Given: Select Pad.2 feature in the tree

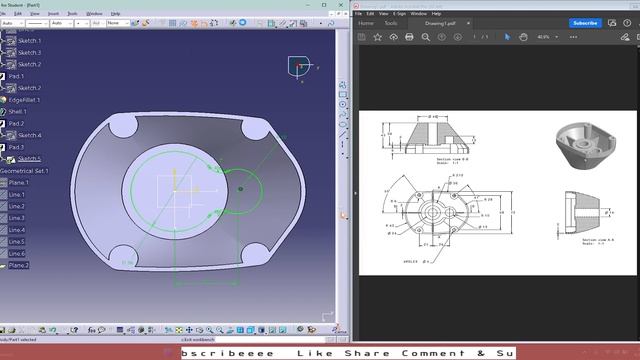Looking at the screenshot, I should pos(16,123).
